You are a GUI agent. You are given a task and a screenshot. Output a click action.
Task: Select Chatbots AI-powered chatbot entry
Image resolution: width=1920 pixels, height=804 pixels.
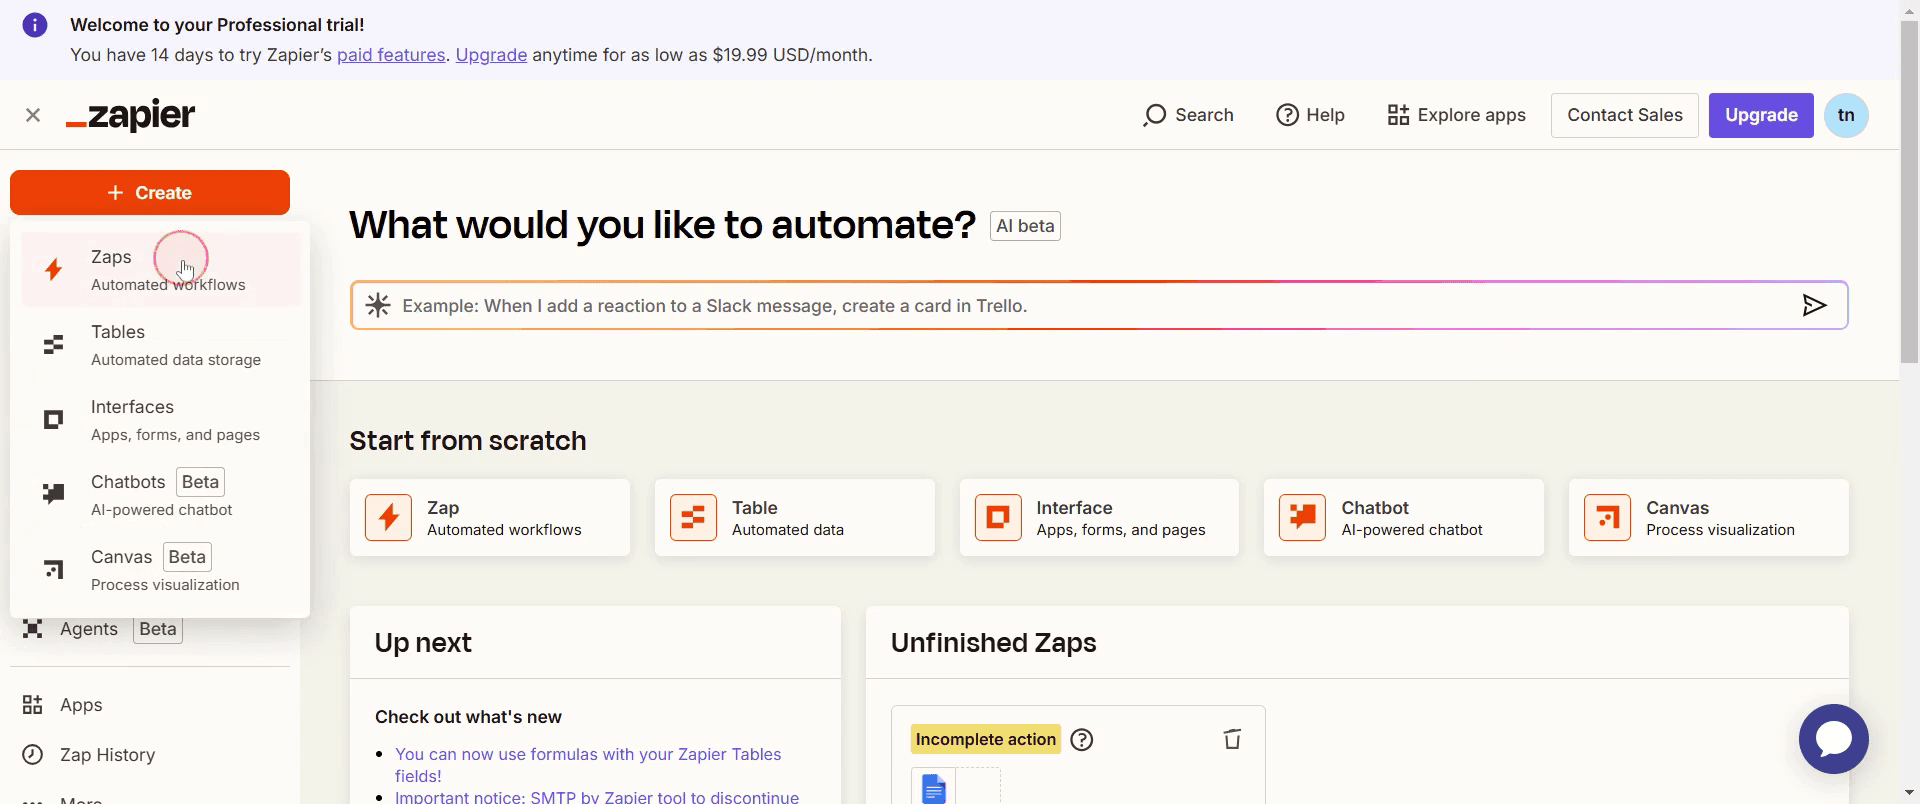tap(160, 495)
